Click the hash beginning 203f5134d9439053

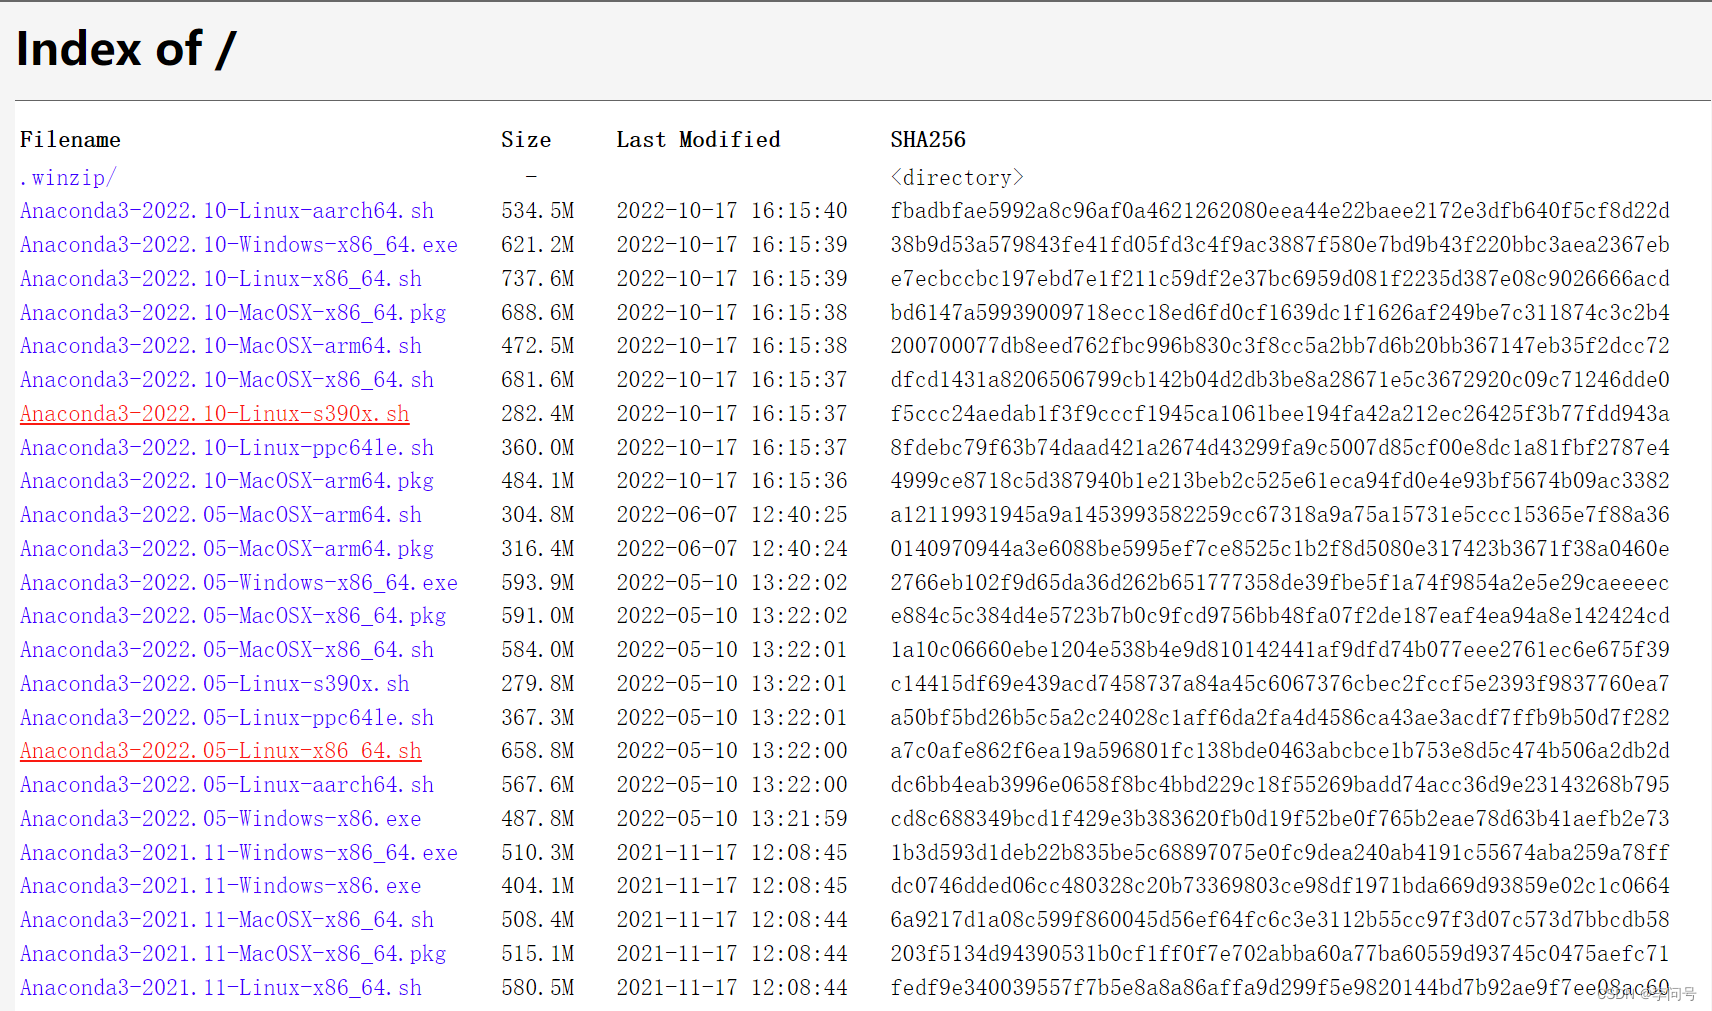click(x=1280, y=954)
